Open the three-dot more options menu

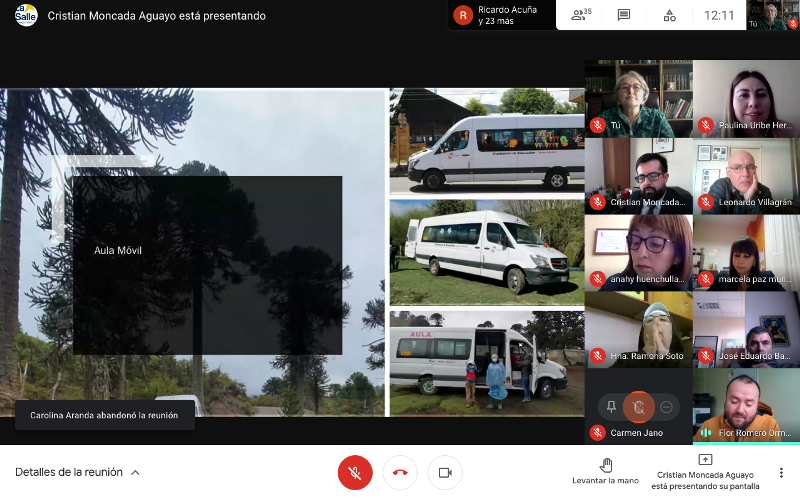click(x=781, y=472)
